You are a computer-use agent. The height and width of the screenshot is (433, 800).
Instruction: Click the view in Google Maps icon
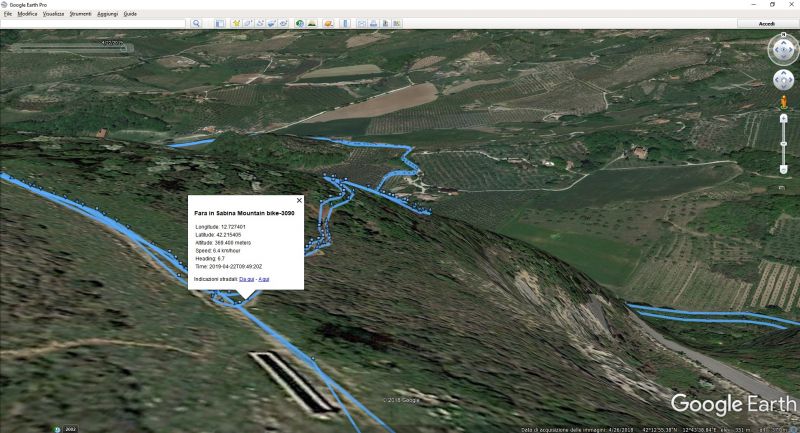click(397, 23)
